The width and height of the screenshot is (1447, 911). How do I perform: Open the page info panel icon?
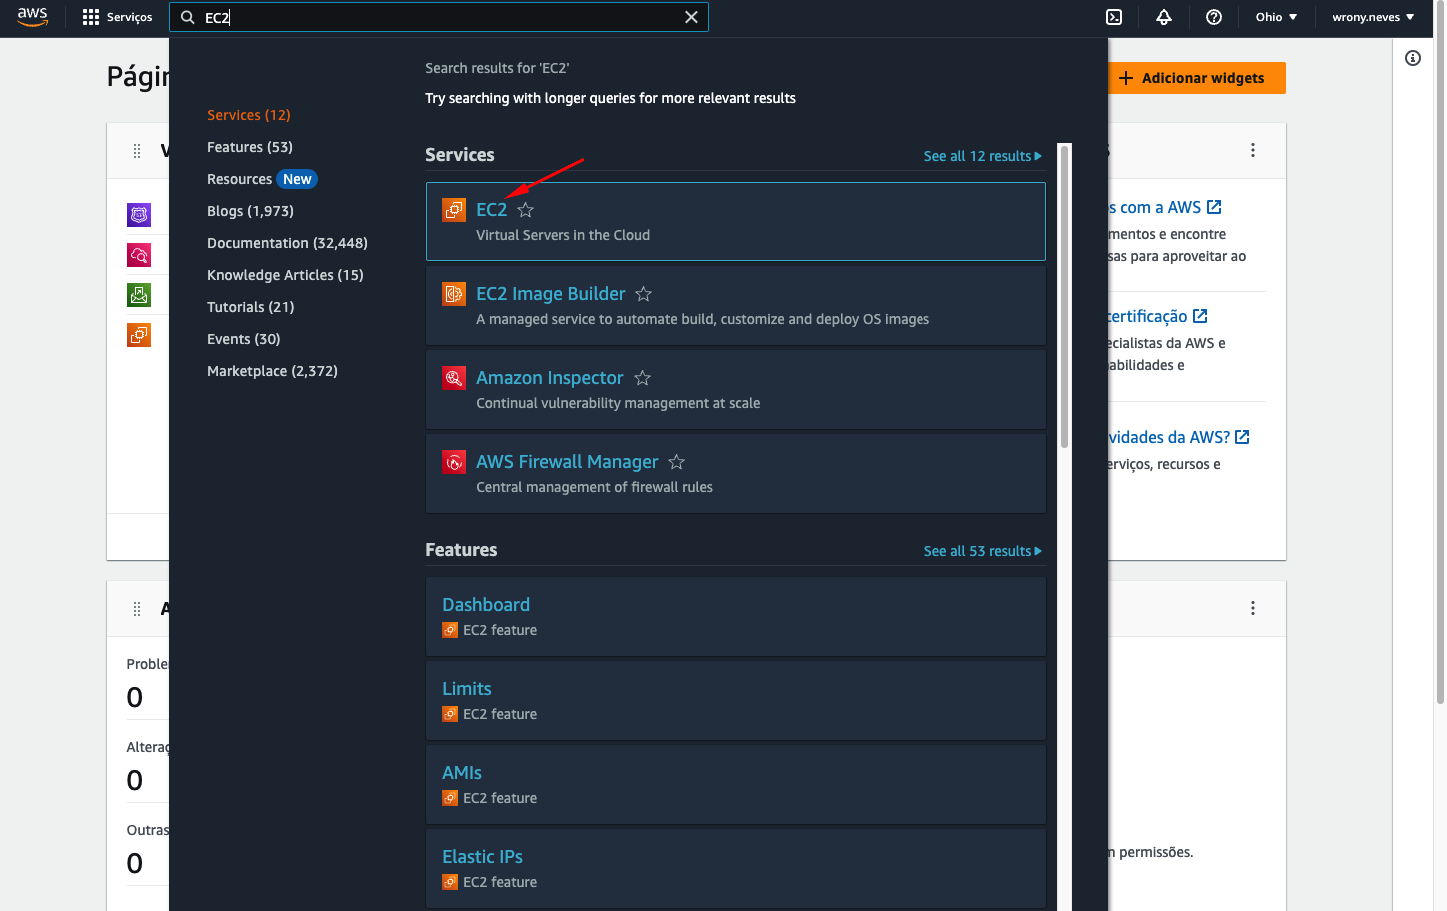pyautogui.click(x=1413, y=58)
